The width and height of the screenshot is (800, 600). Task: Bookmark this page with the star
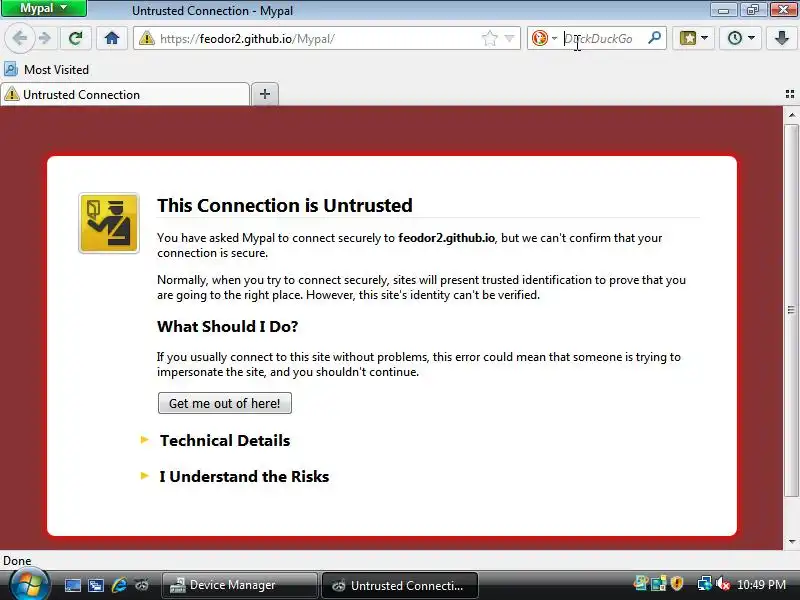tap(489, 38)
